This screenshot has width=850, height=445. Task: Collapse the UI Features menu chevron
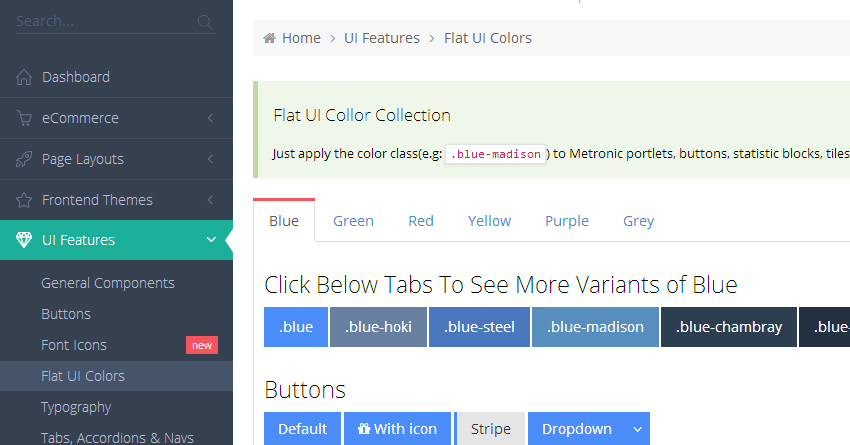210,240
